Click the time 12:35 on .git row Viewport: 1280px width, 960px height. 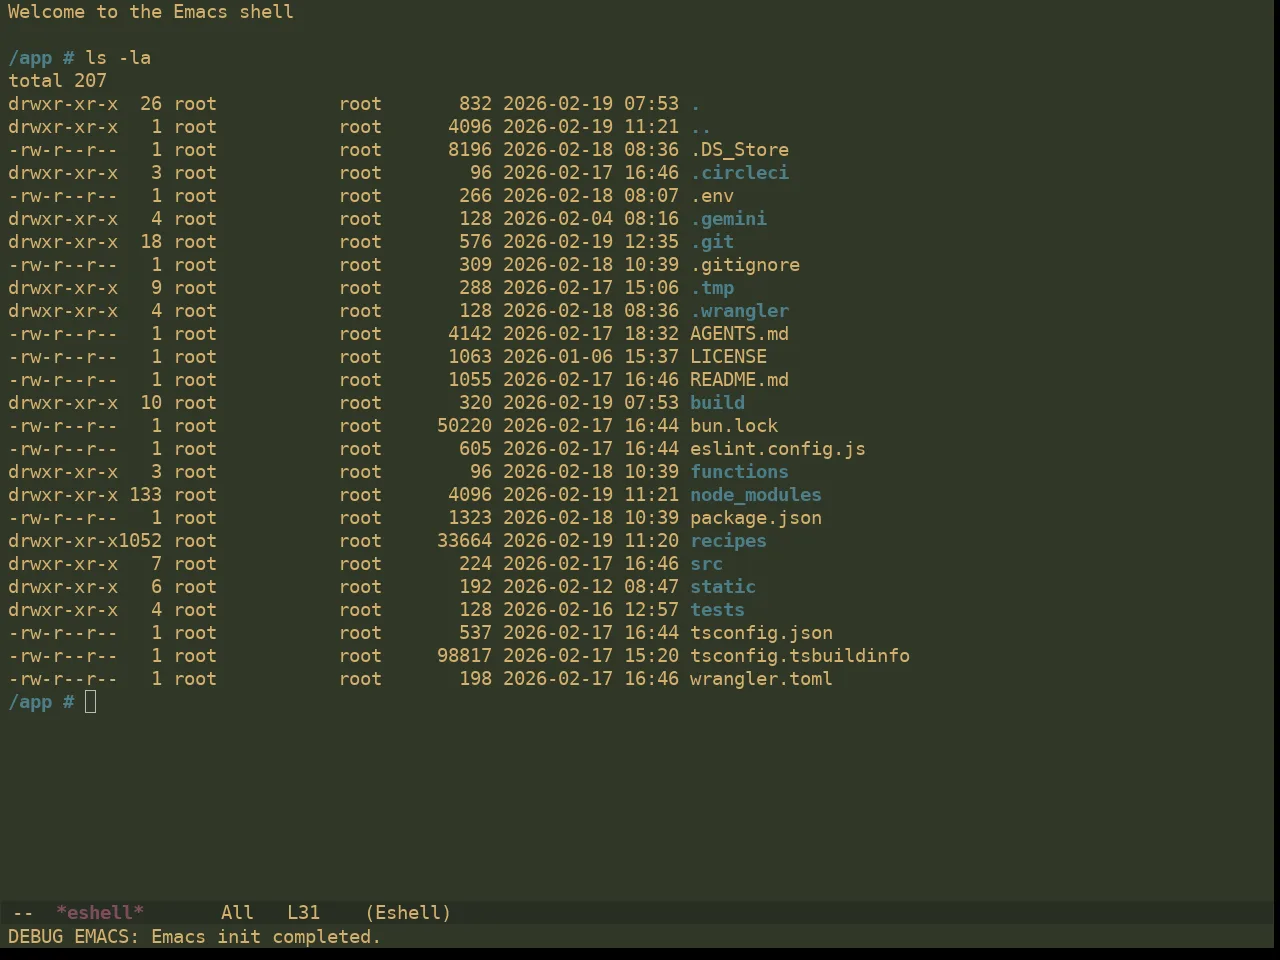pos(651,242)
